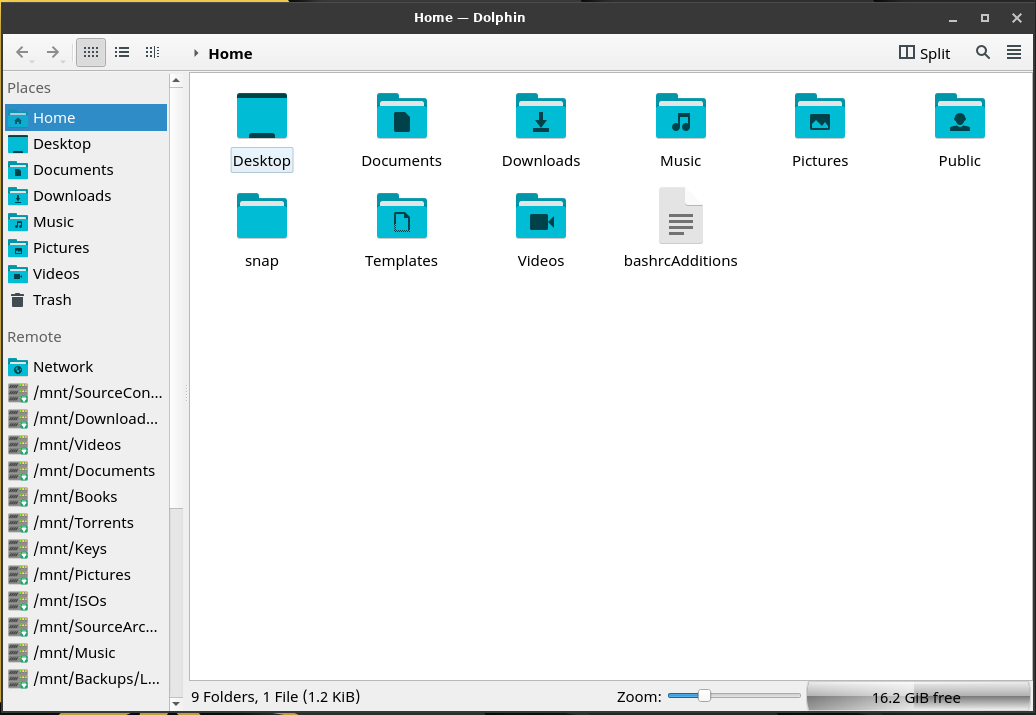Image resolution: width=1036 pixels, height=715 pixels.
Task: Click the Back navigation arrow
Action: (22, 52)
